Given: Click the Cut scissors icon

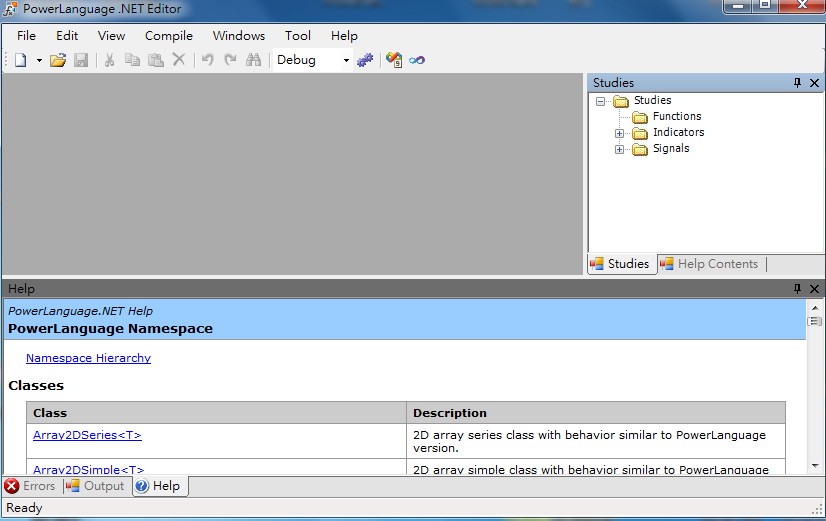Looking at the screenshot, I should 110,60.
